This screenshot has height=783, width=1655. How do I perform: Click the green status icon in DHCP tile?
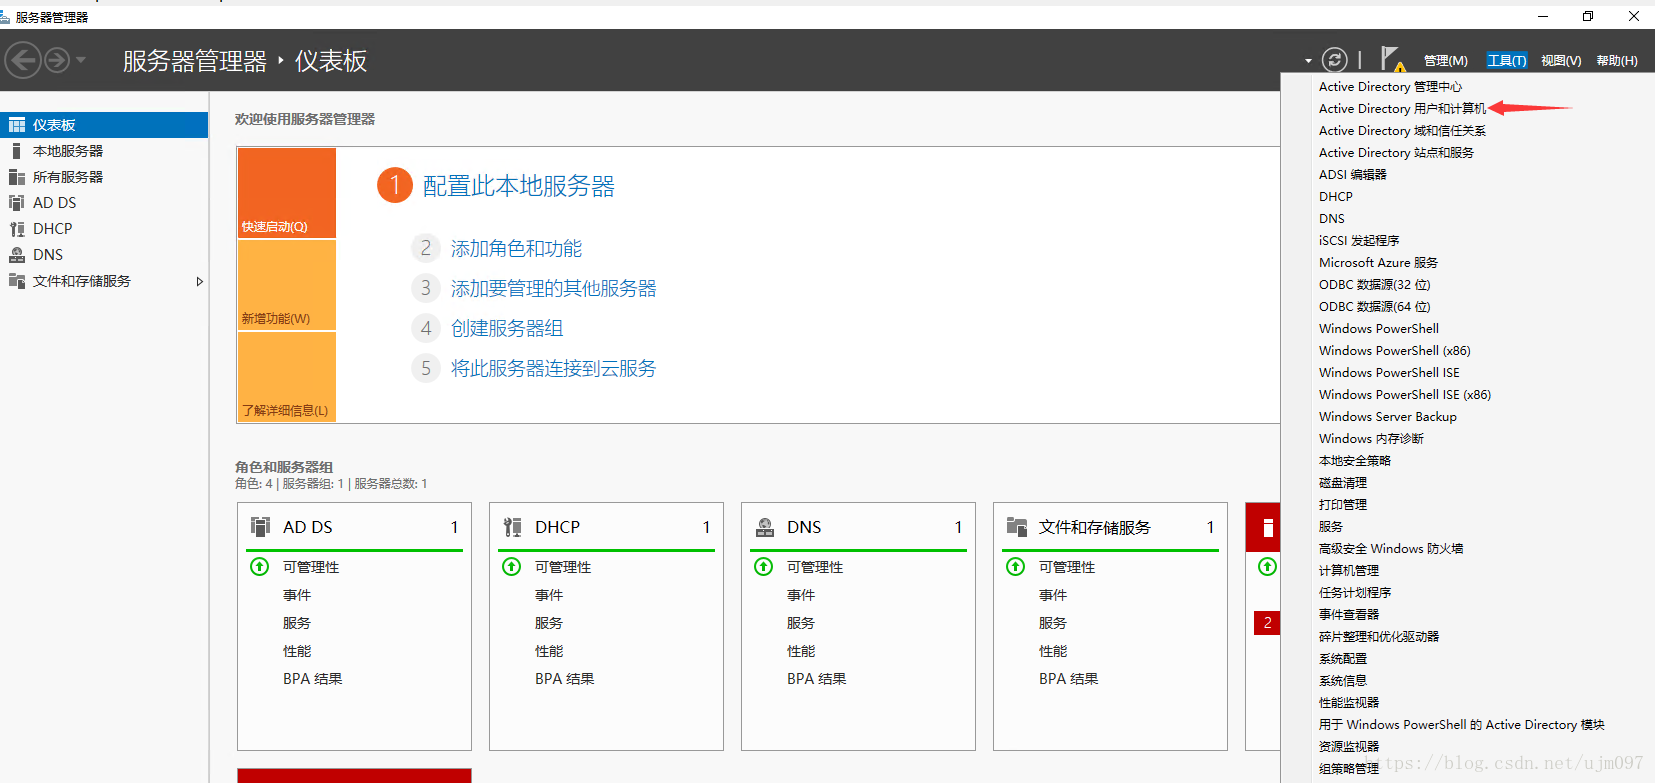pos(512,567)
